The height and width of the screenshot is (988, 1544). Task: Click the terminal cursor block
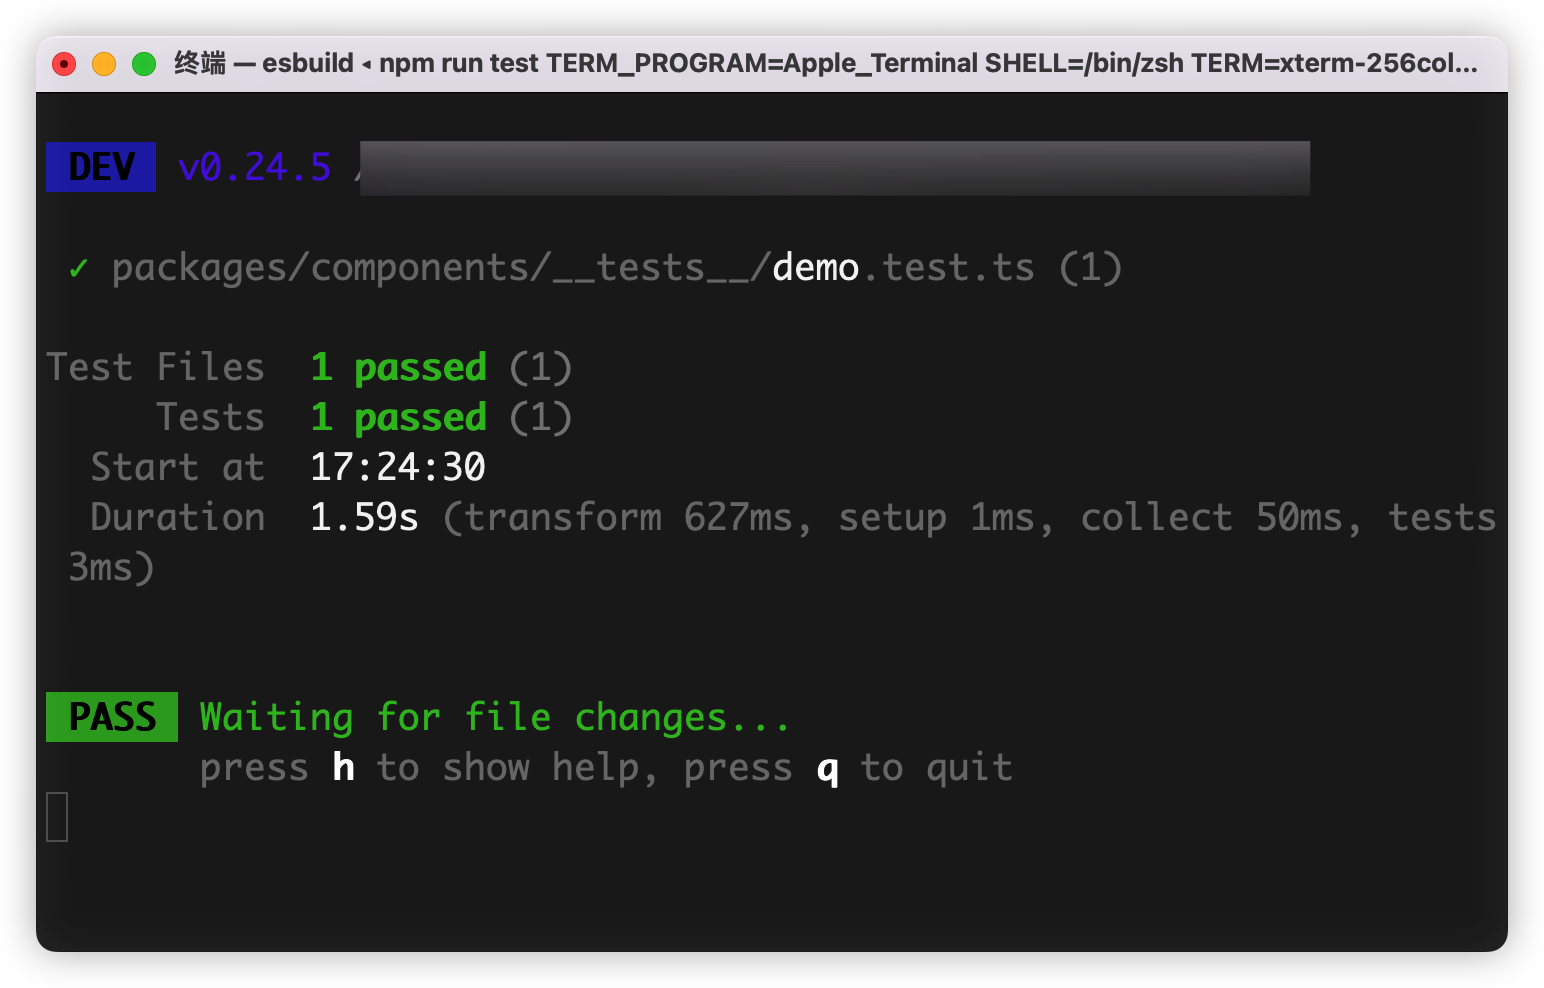click(x=57, y=817)
